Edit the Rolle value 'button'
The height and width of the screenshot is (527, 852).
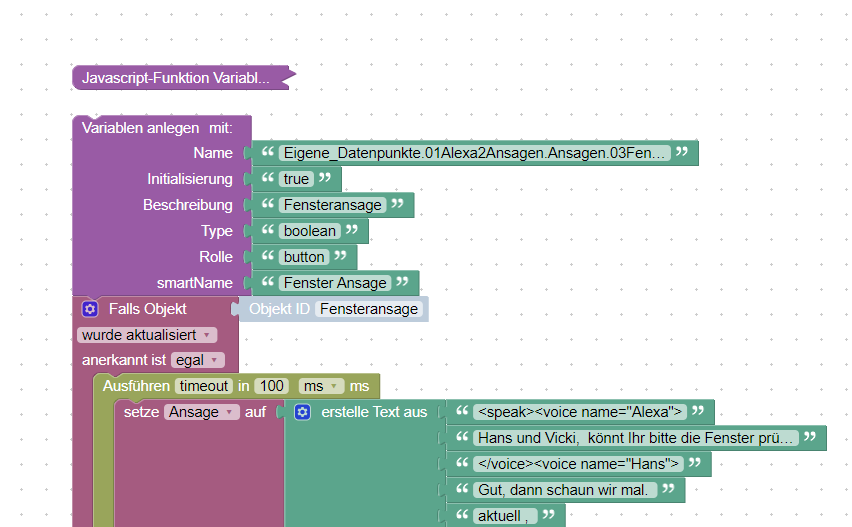tap(304, 257)
